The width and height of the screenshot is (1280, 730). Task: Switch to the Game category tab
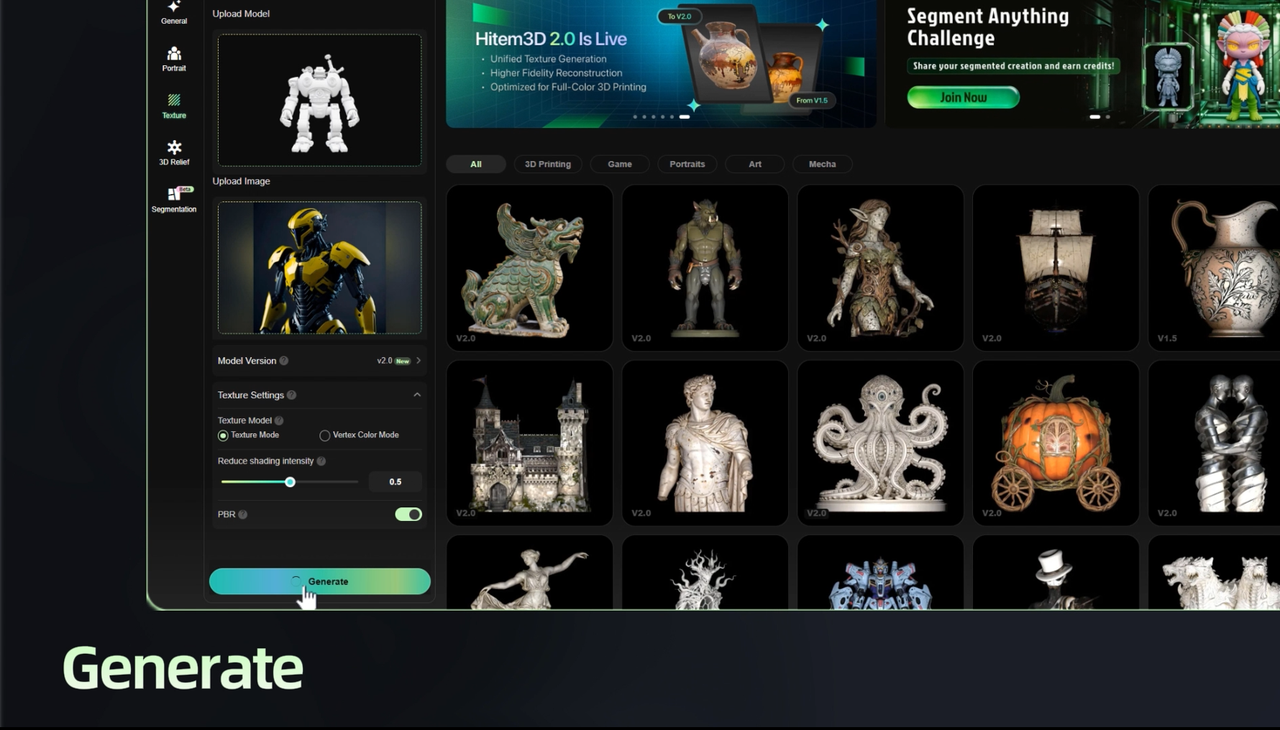point(620,164)
